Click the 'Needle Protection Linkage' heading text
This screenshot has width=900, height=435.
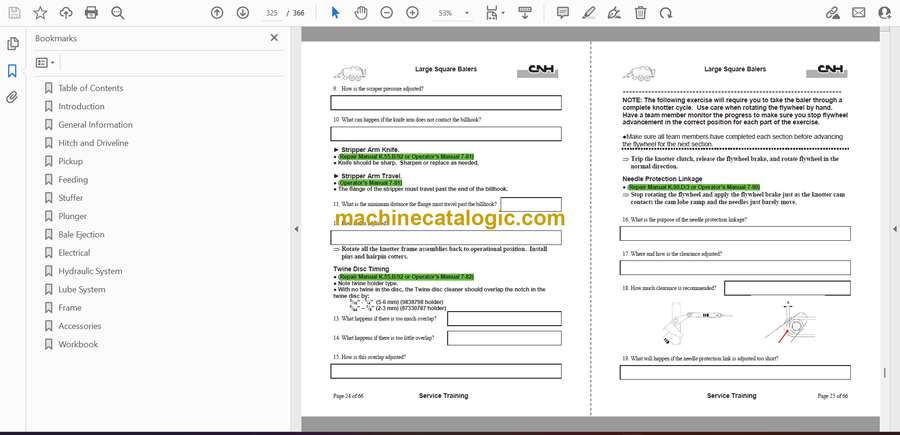coord(662,179)
